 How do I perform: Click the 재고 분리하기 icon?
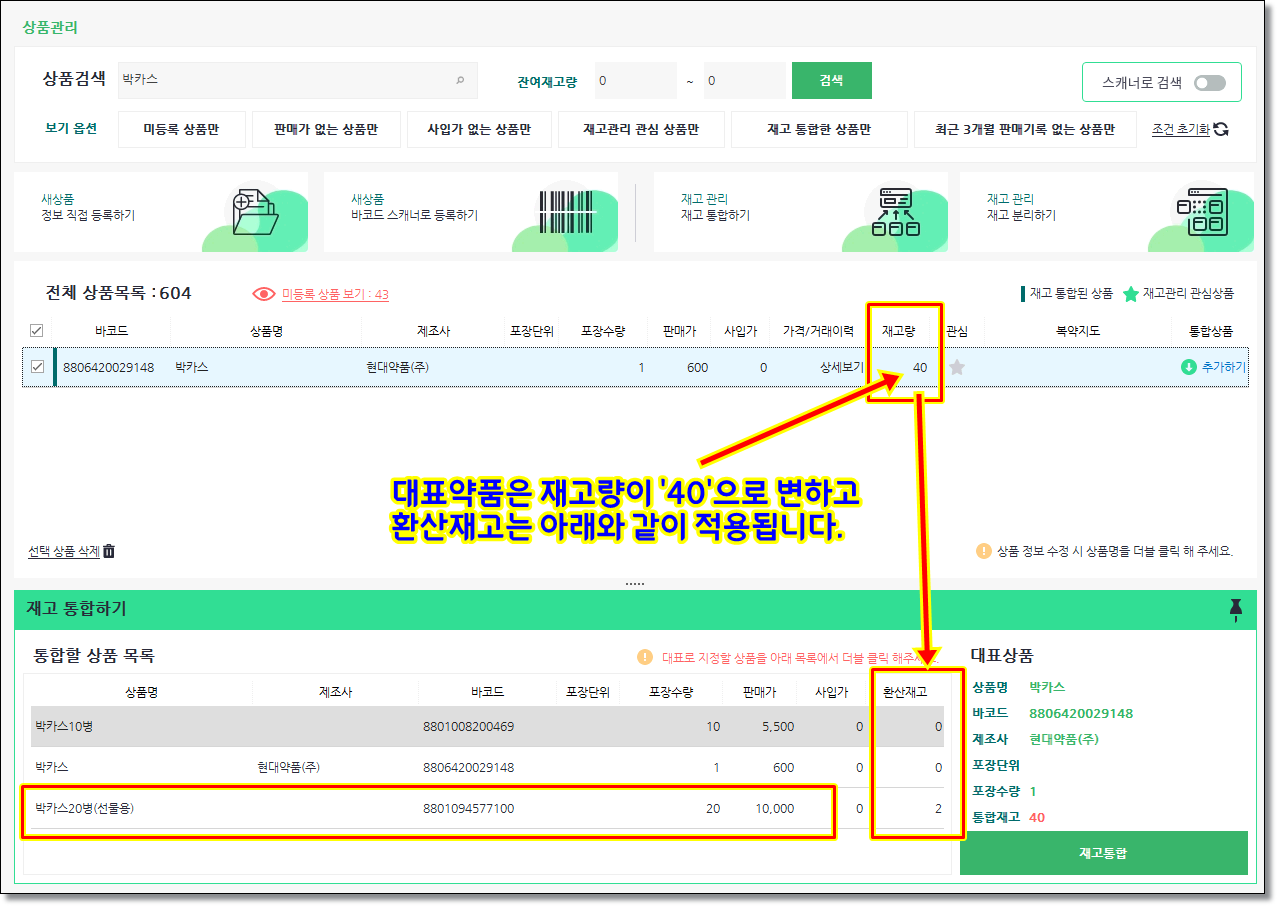point(1201,212)
